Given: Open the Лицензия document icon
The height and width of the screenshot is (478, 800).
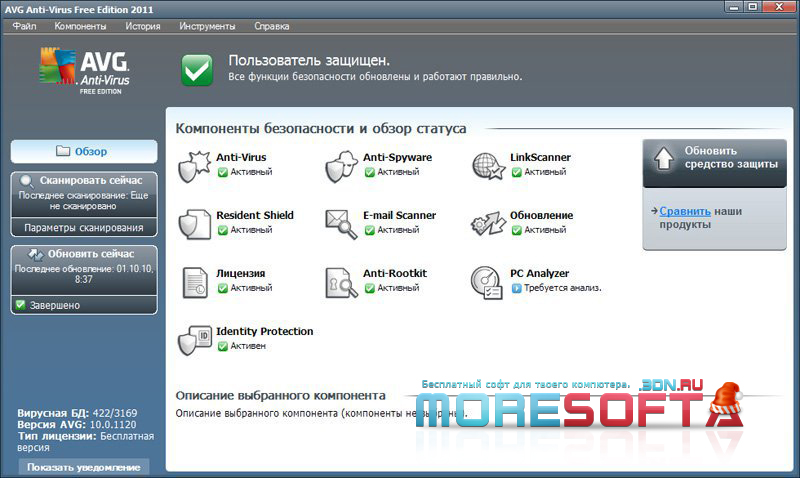Looking at the screenshot, I should (x=195, y=282).
